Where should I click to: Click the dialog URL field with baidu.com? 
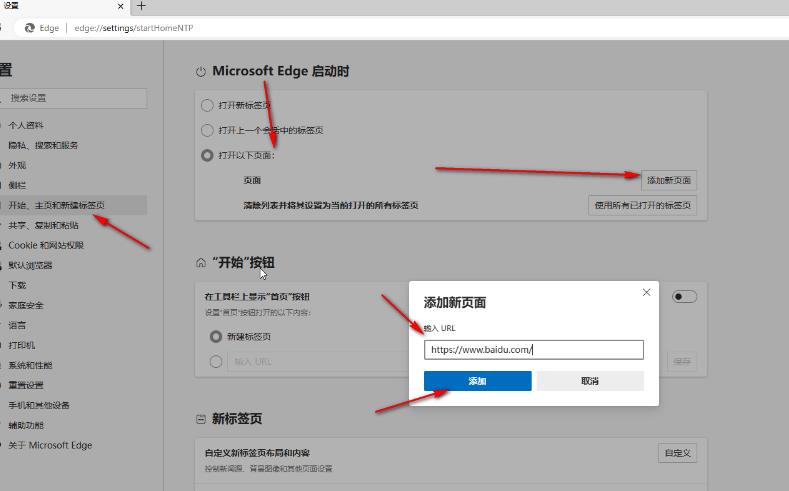click(534, 350)
